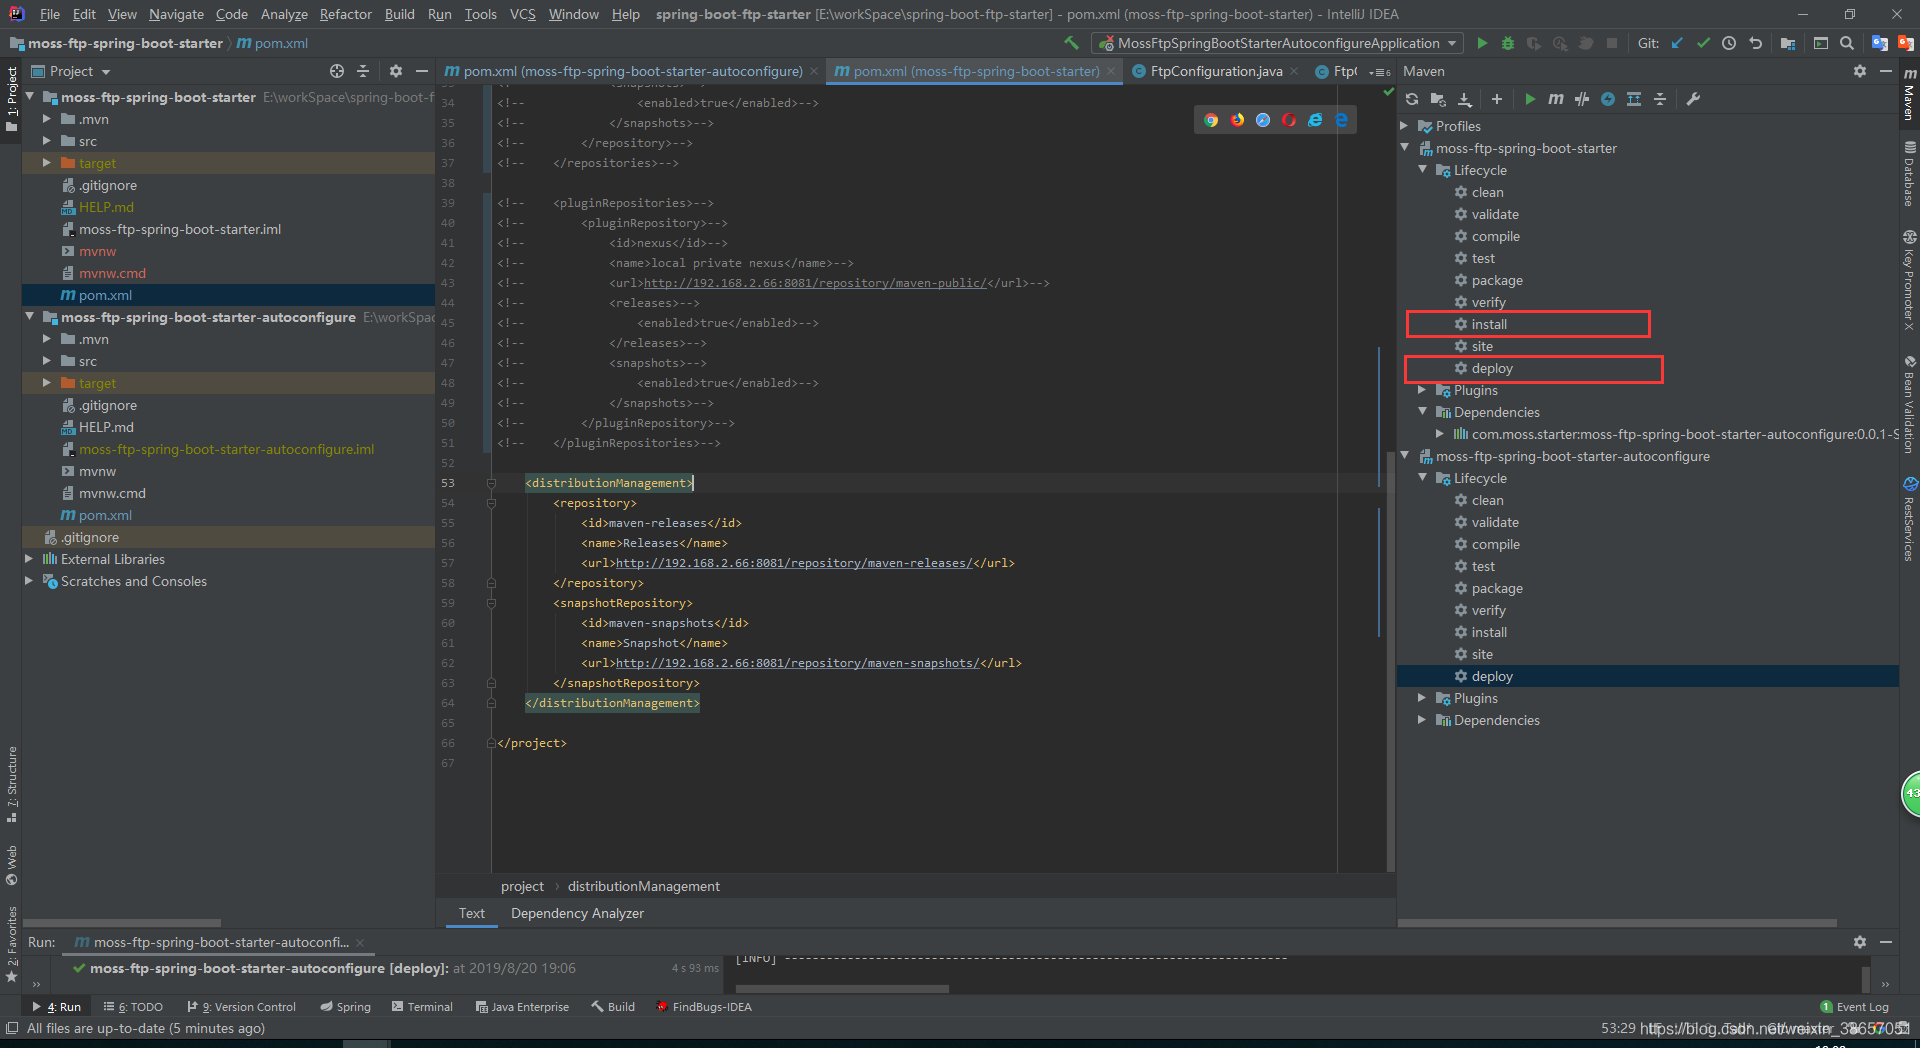Viewport: 1920px width, 1048px height.
Task: Collapse all nodes in the Maven tree
Action: coord(1660,99)
